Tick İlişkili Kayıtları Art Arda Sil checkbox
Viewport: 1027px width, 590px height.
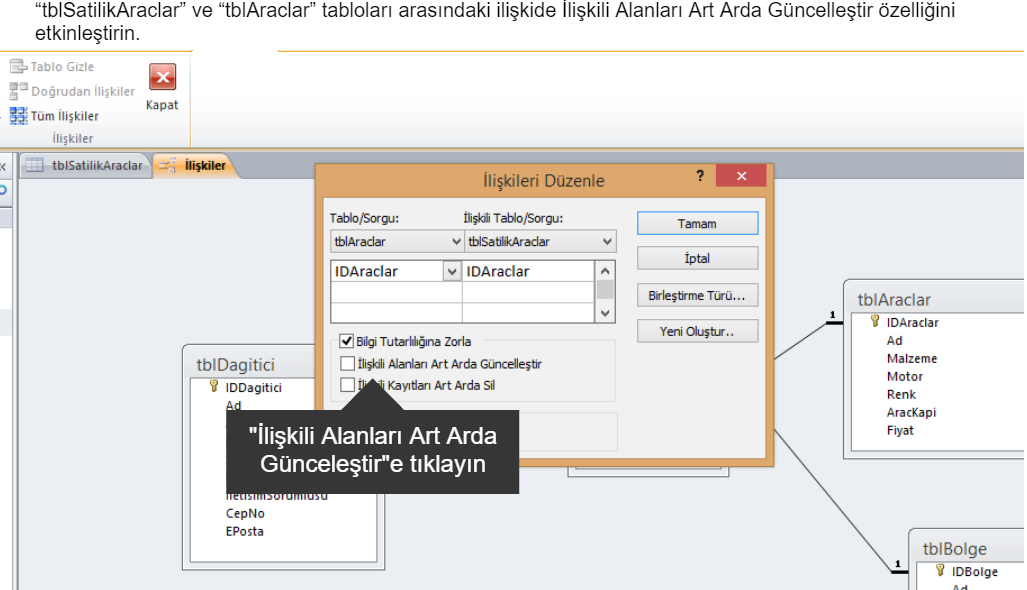pyautogui.click(x=348, y=385)
